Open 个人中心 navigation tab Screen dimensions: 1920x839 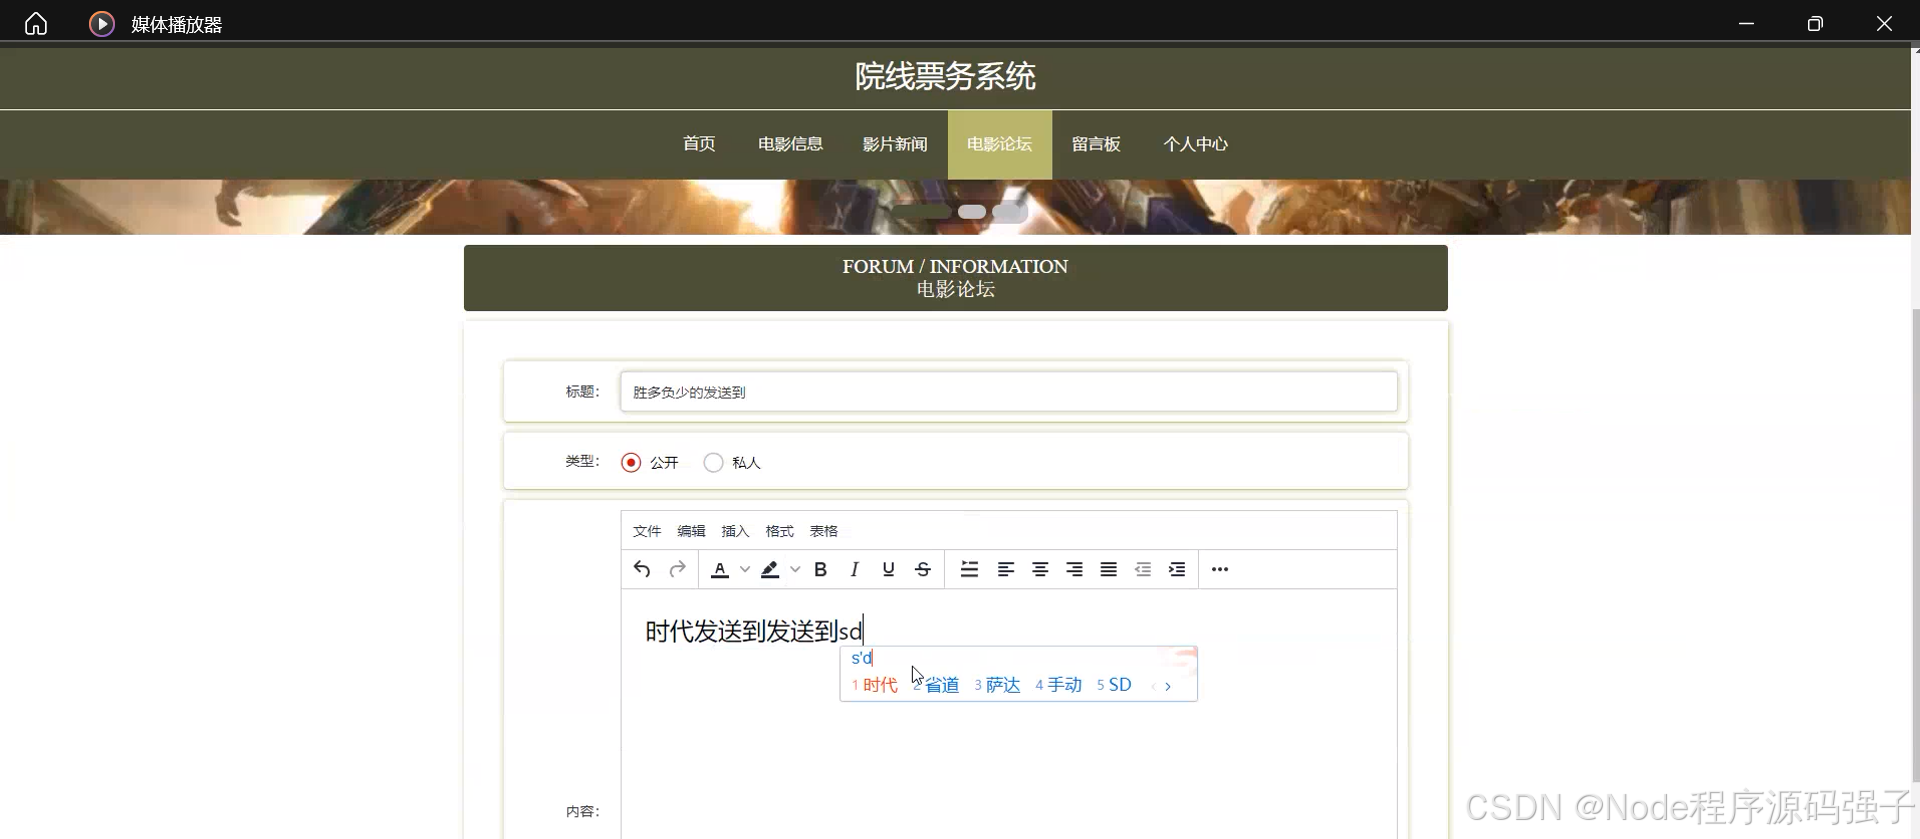click(1195, 144)
